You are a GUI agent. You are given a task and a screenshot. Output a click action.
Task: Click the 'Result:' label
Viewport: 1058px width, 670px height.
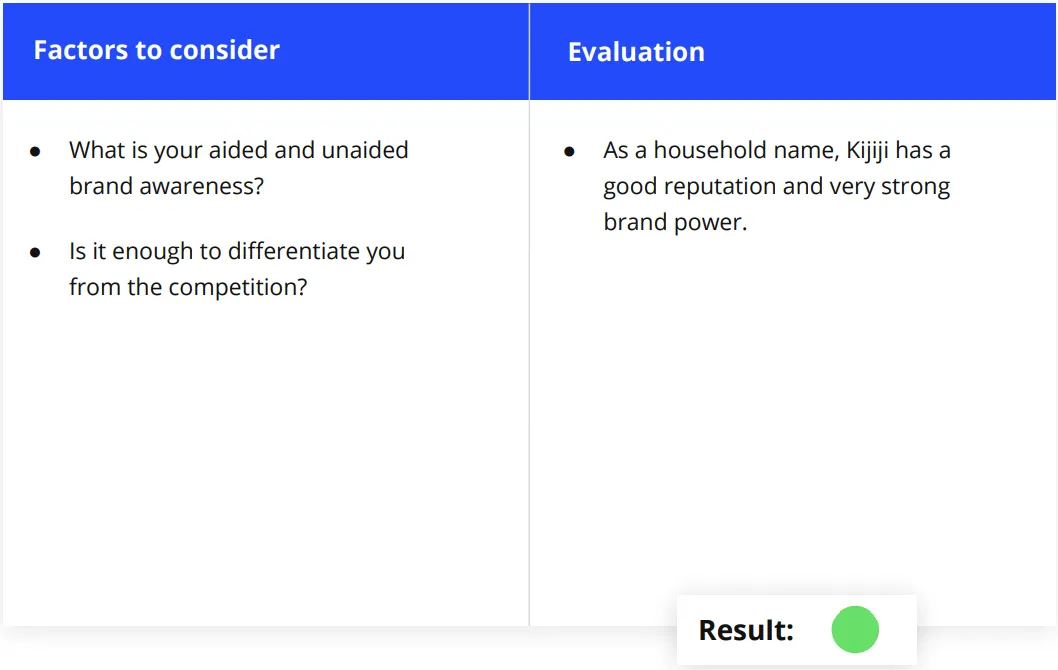(746, 630)
